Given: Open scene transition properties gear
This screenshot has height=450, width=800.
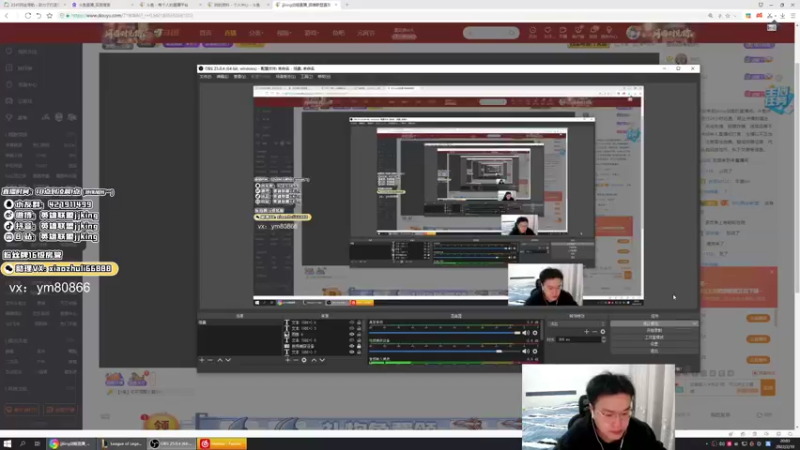Looking at the screenshot, I should click(x=603, y=332).
